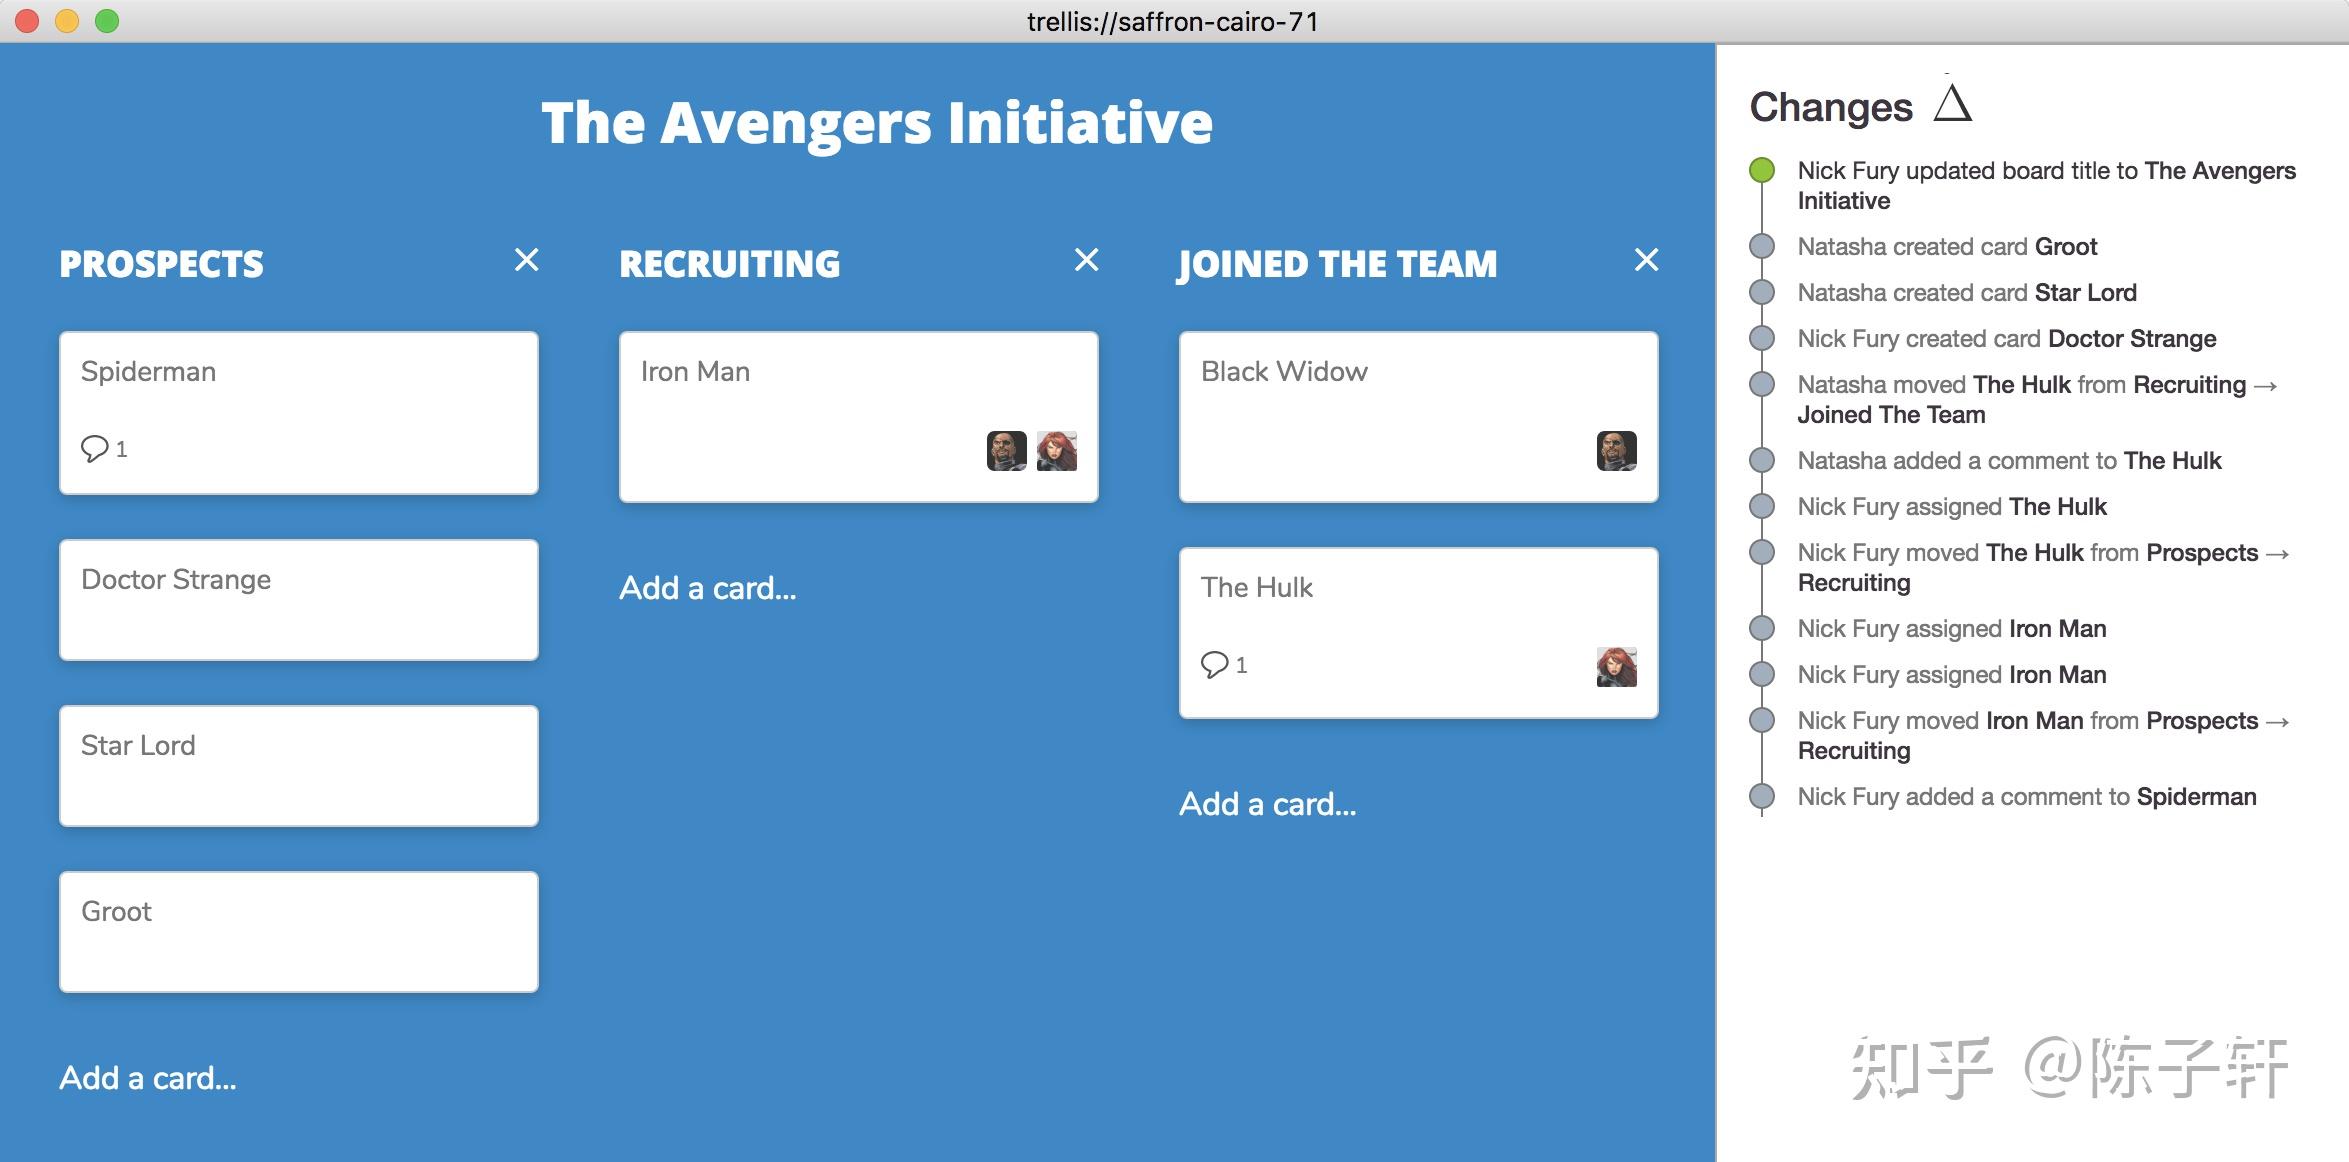The height and width of the screenshot is (1162, 2349).
Task: Edit the board title The Avengers Initiative
Action: [x=877, y=123]
